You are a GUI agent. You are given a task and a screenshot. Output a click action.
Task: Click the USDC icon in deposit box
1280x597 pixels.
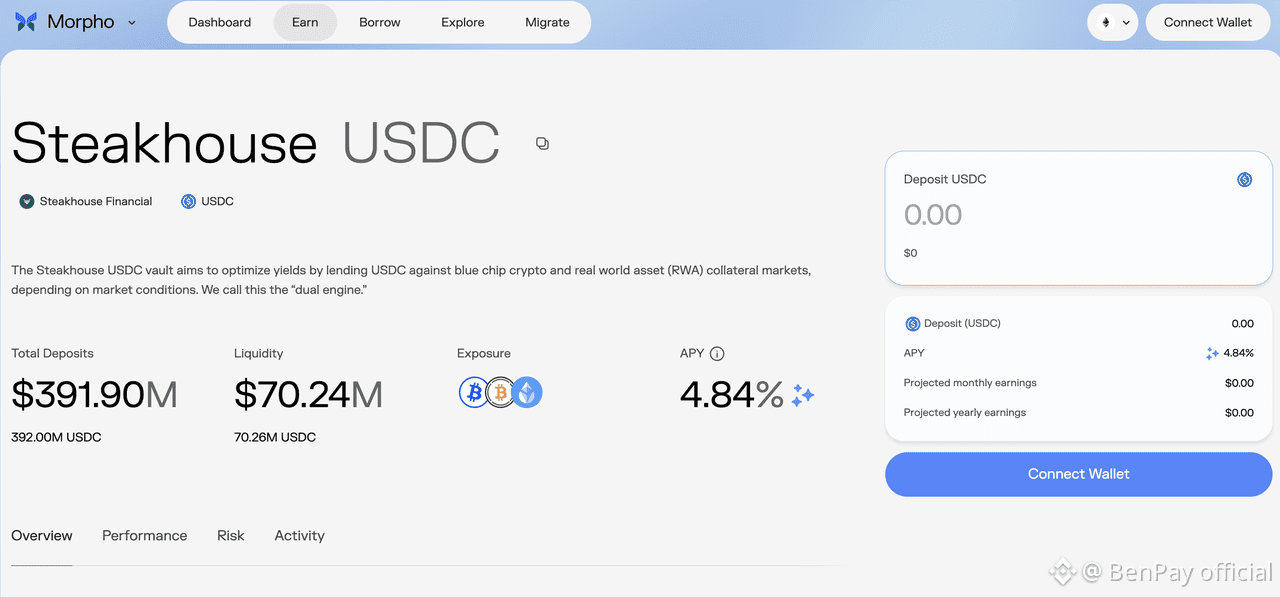coord(1244,180)
